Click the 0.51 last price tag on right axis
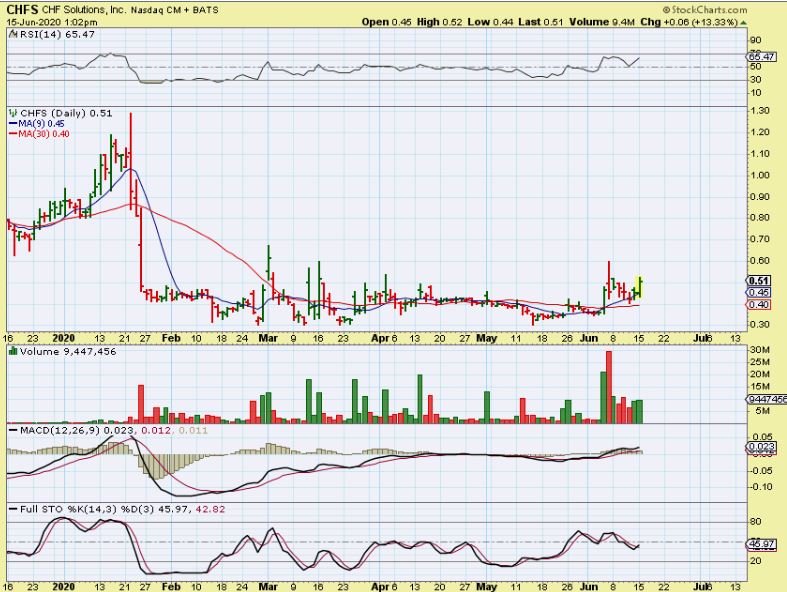 pos(758,281)
